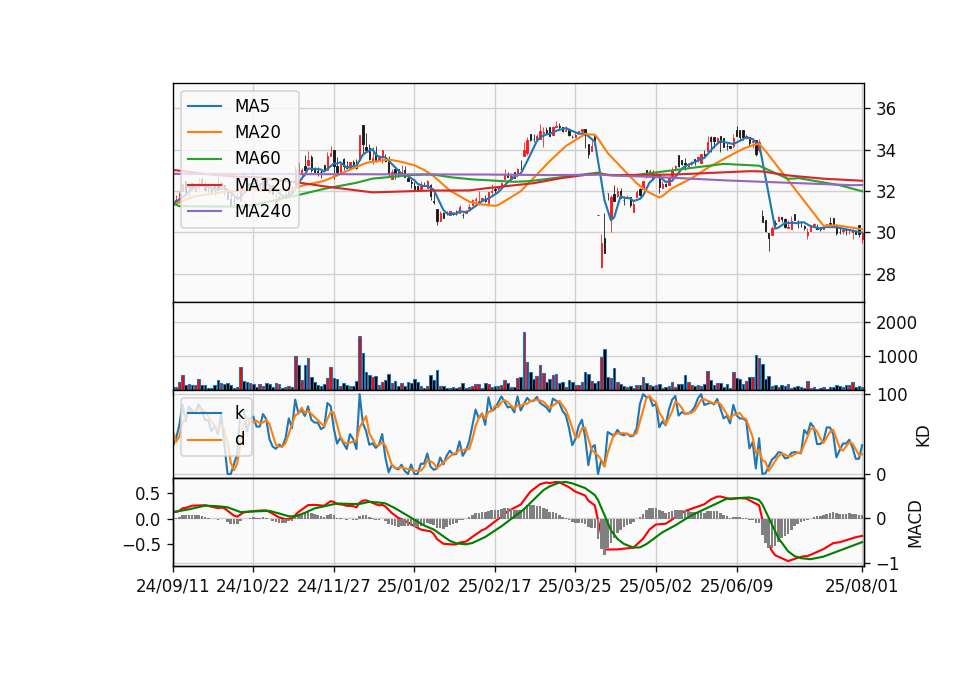Click the MA5 legend label
Screen dimensions: 960x690
click(252, 106)
